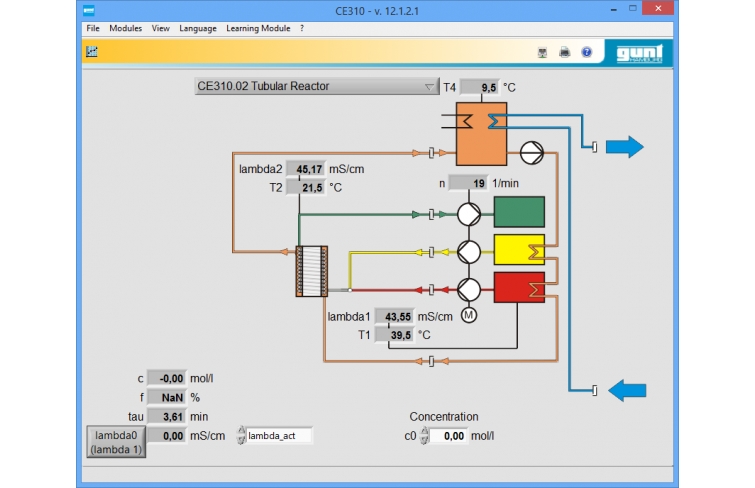The width and height of the screenshot is (755, 488).
Task: Click the T4 temperature value 9,5
Action: [x=480, y=88]
